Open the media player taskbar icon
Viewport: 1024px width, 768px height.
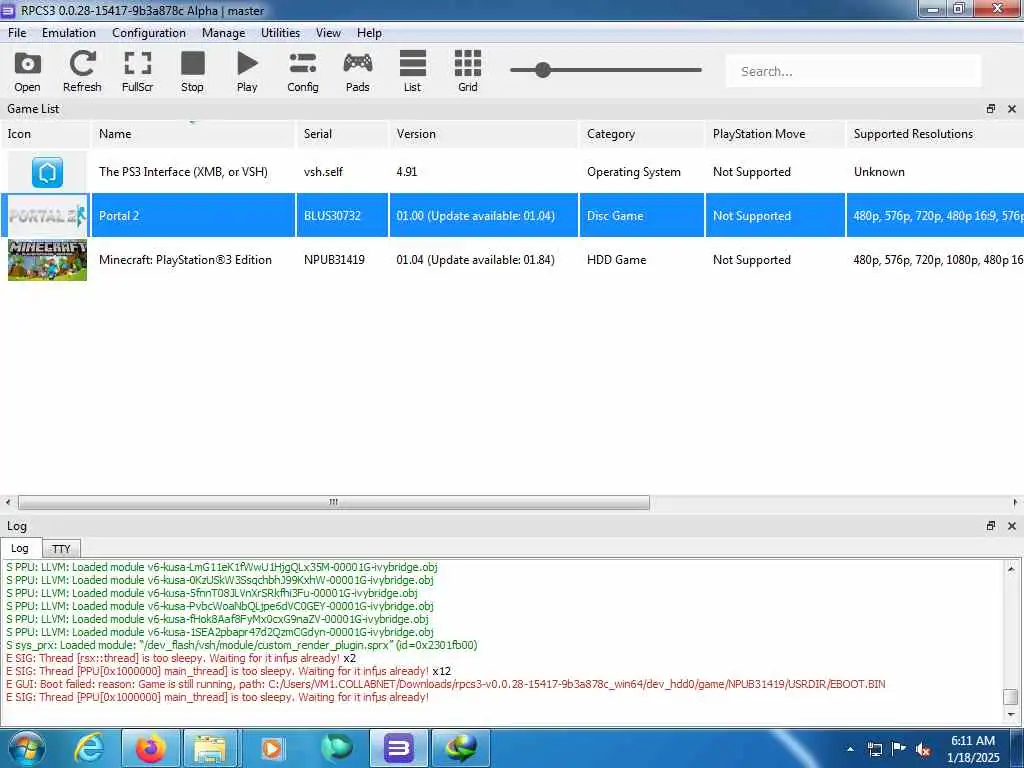click(x=272, y=748)
